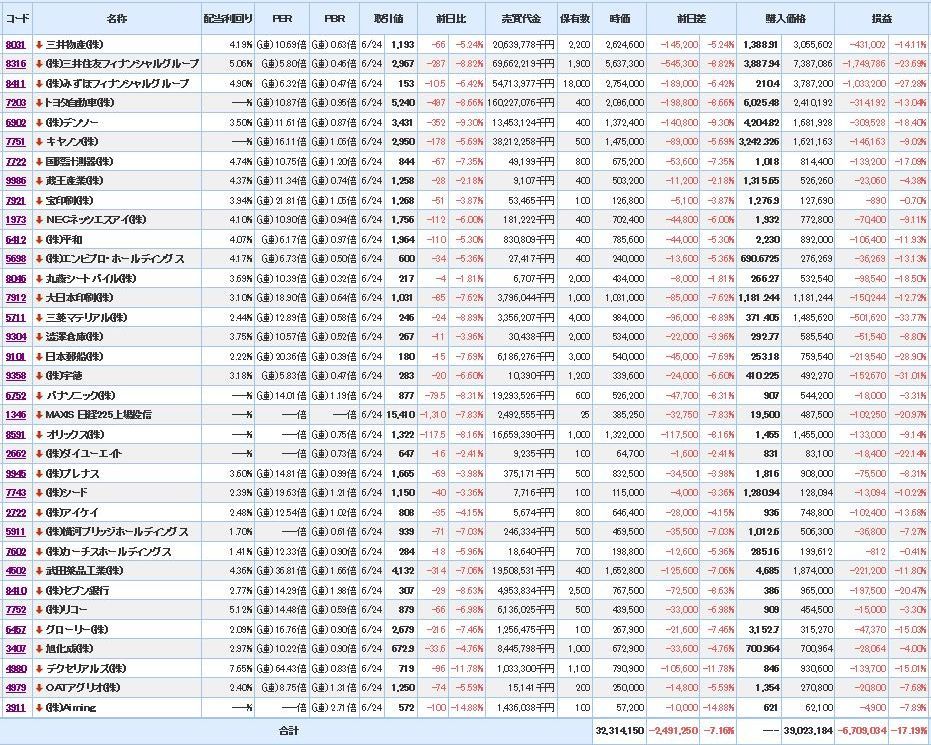
Task: Open stock code 8031 link
Action: pyautogui.click(x=15, y=44)
